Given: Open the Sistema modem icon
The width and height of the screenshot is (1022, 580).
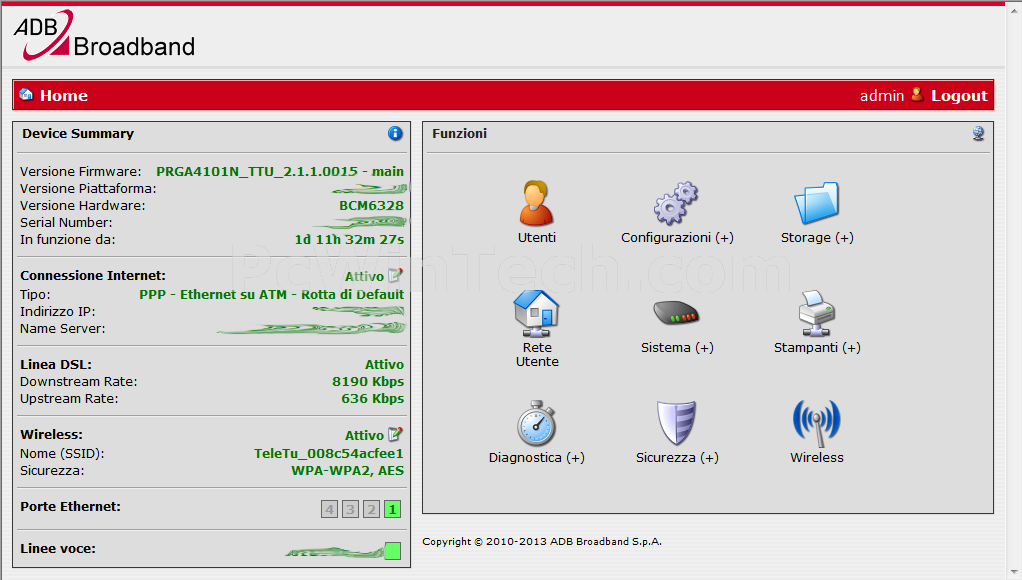Looking at the screenshot, I should pos(676,313).
